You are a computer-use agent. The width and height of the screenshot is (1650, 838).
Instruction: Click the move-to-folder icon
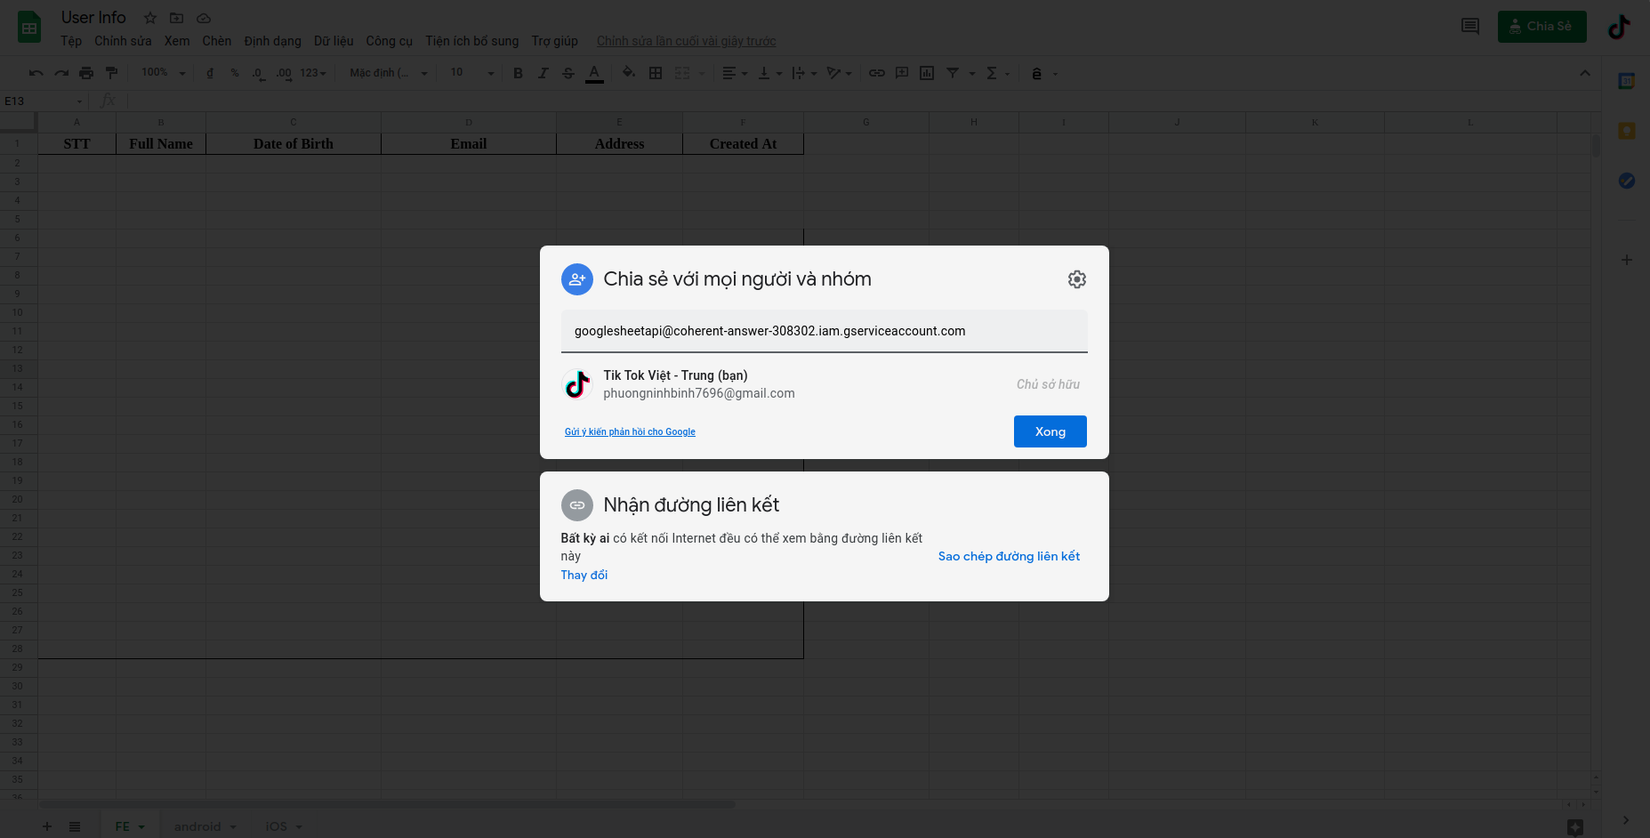coord(176,18)
